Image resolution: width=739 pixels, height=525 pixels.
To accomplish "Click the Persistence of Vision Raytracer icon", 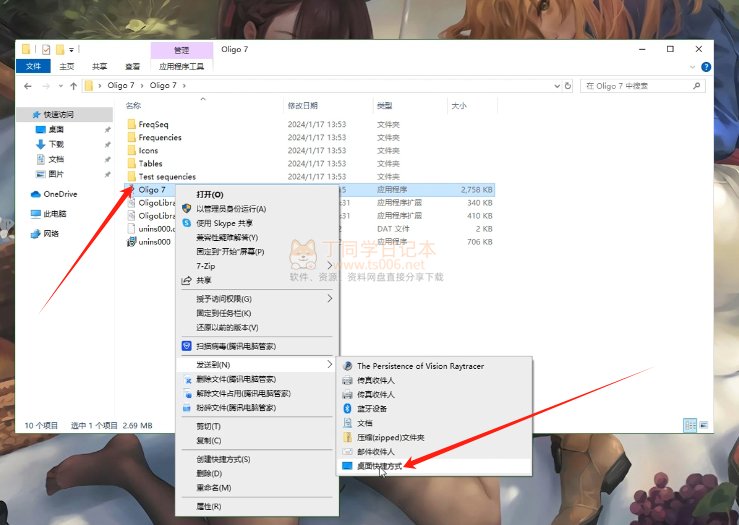I will point(347,366).
